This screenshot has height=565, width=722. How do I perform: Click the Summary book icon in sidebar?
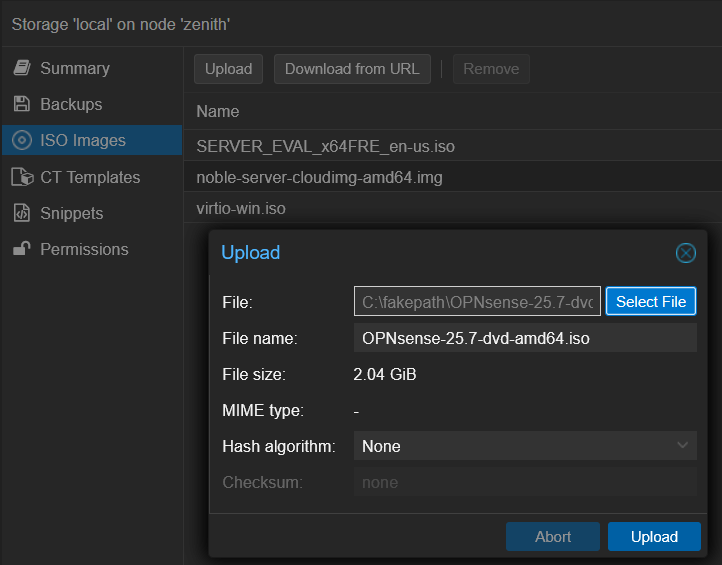pos(21,68)
